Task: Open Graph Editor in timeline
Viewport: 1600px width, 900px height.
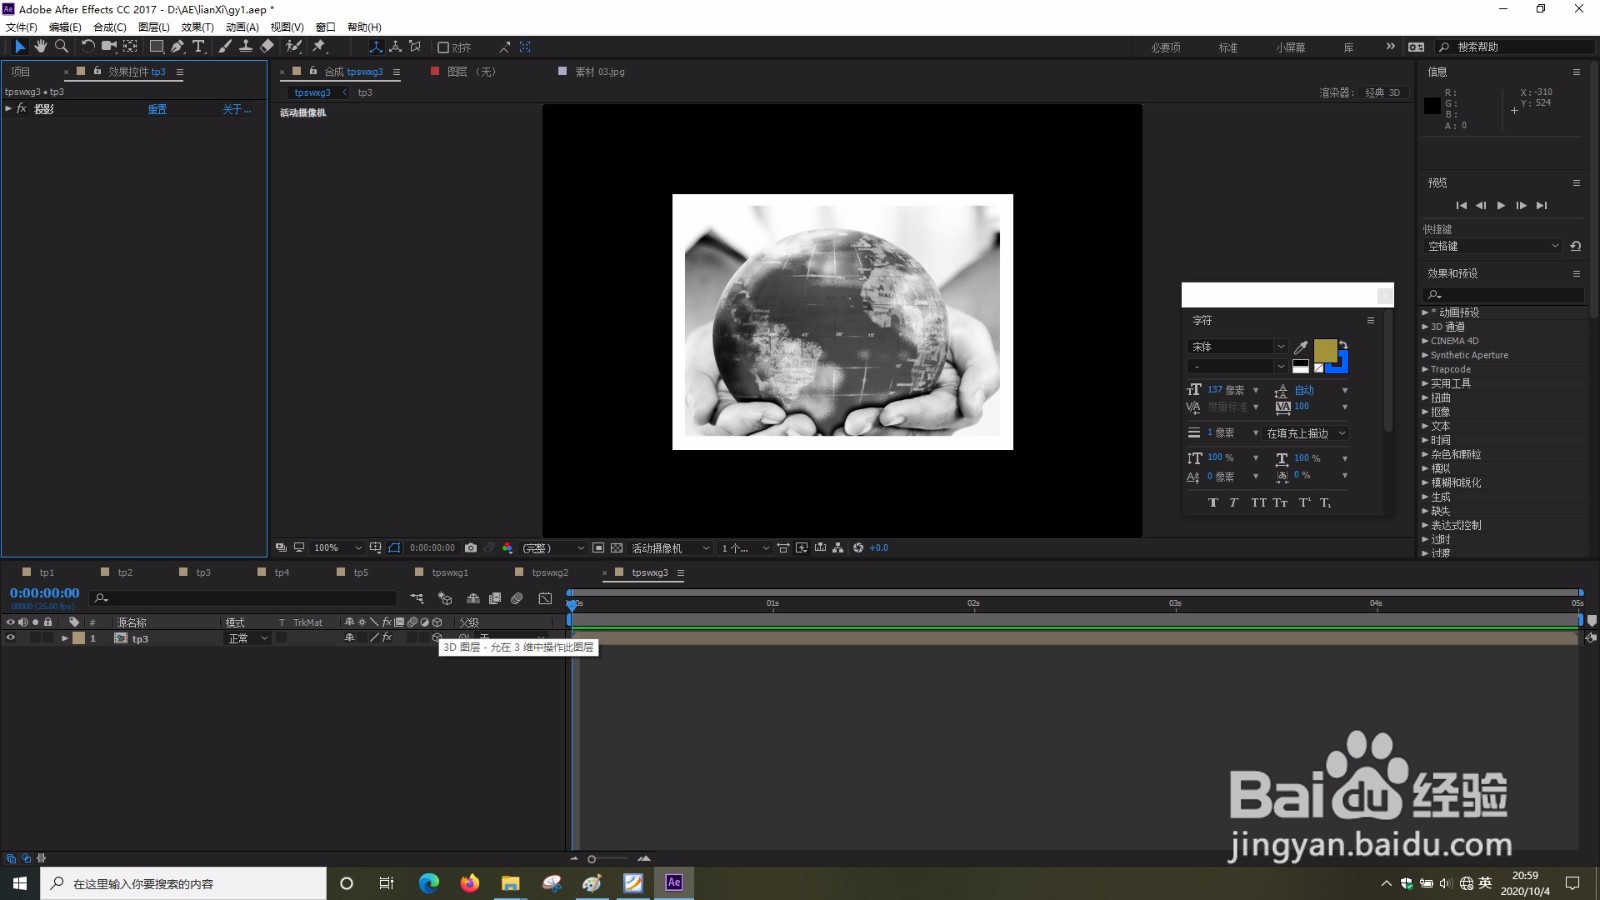Action: [x=545, y=598]
